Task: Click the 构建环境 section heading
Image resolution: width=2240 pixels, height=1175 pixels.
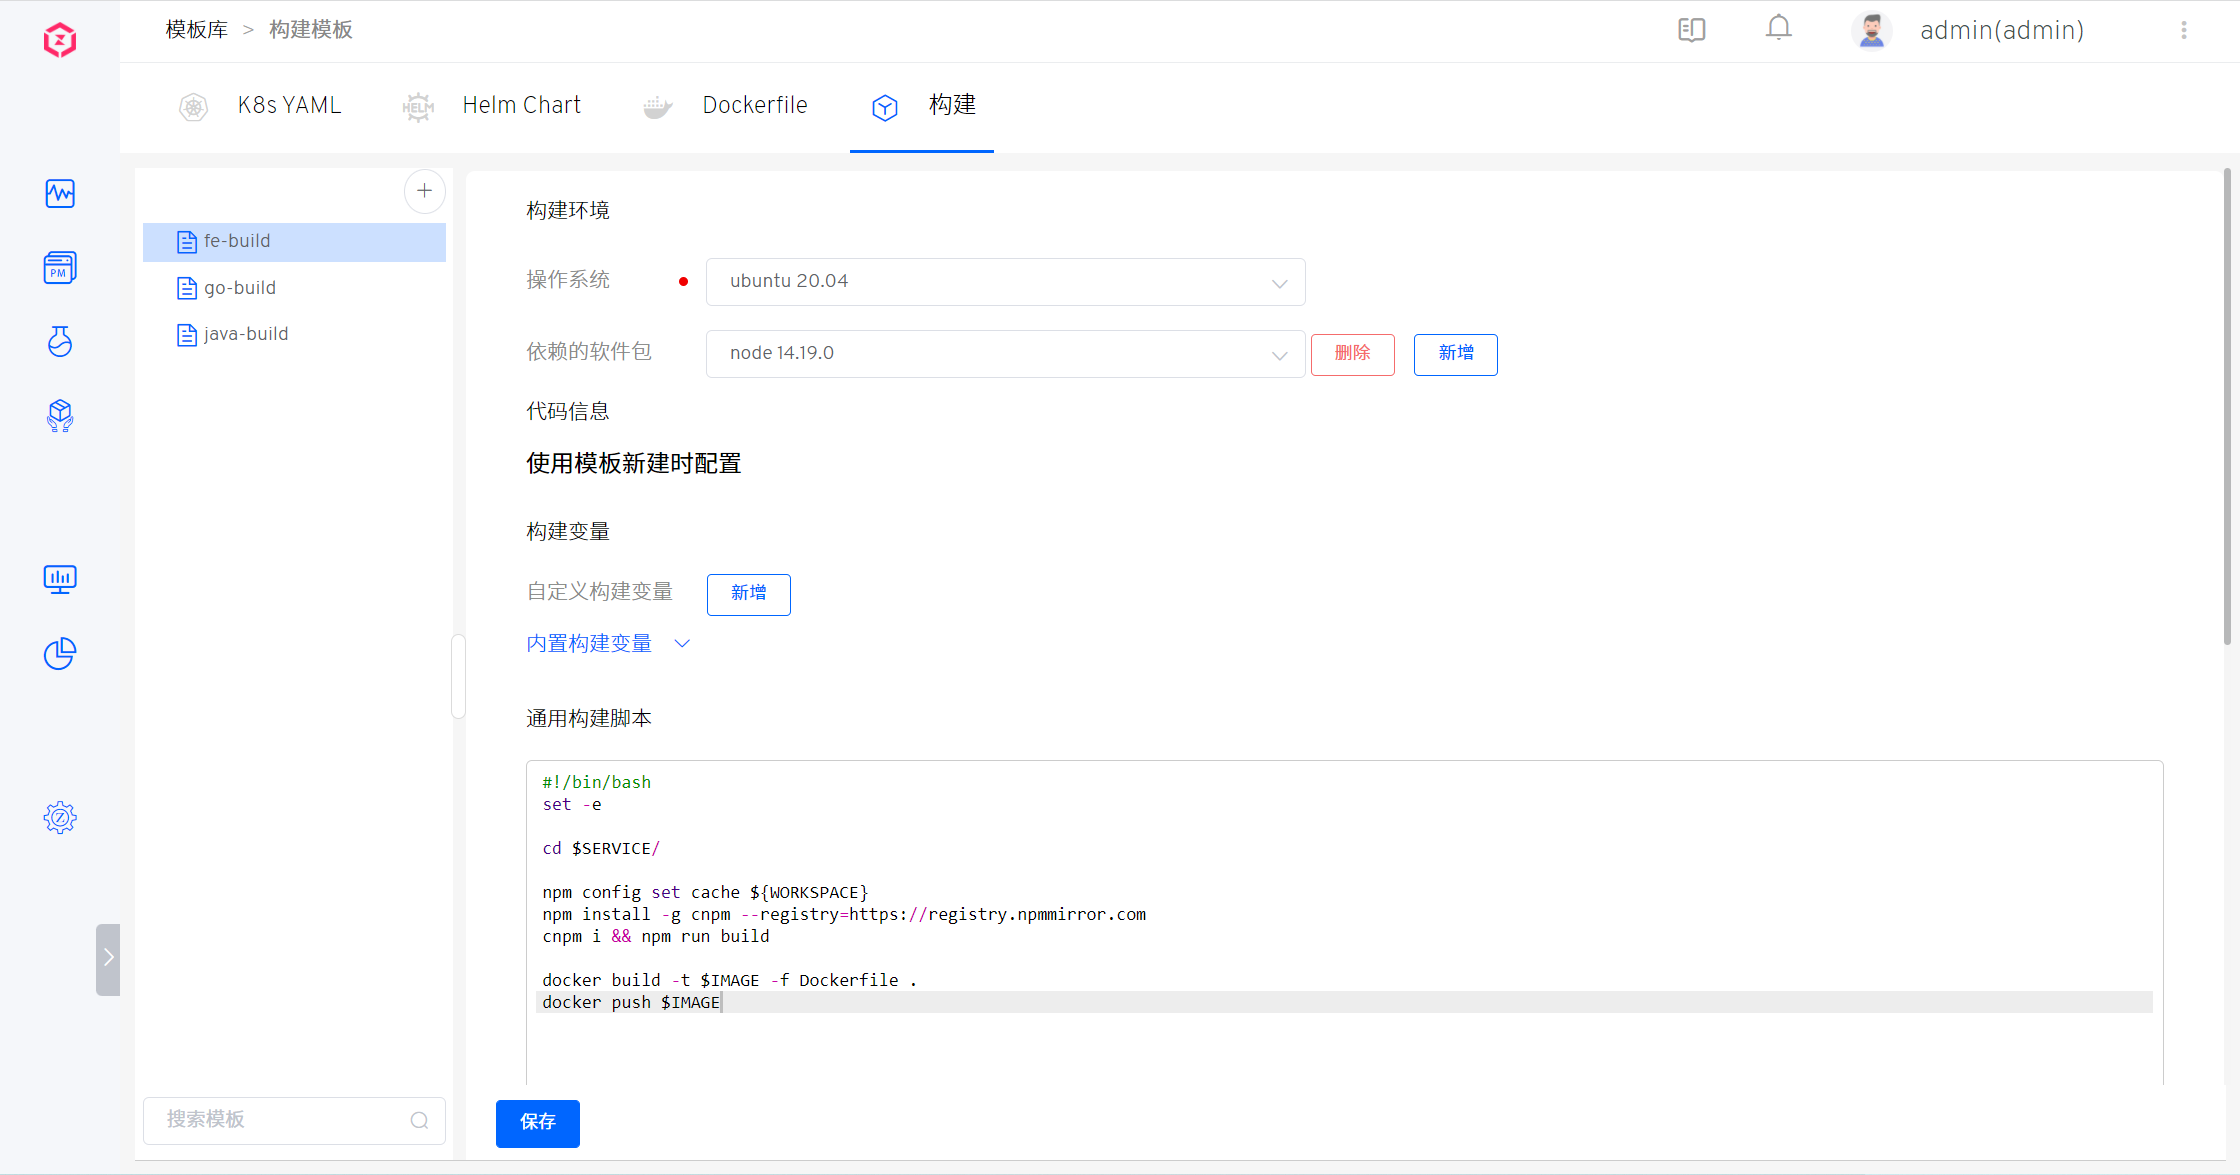Action: click(568, 211)
